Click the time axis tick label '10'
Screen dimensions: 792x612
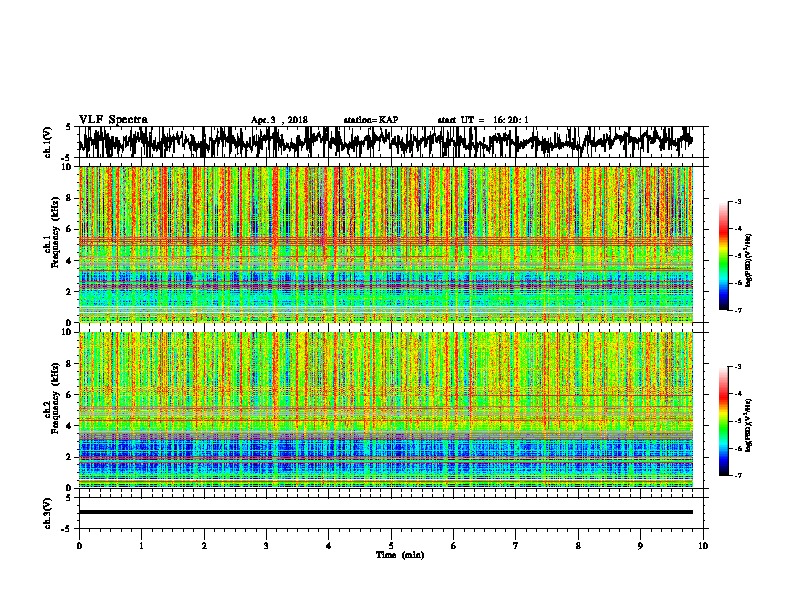[x=703, y=546]
